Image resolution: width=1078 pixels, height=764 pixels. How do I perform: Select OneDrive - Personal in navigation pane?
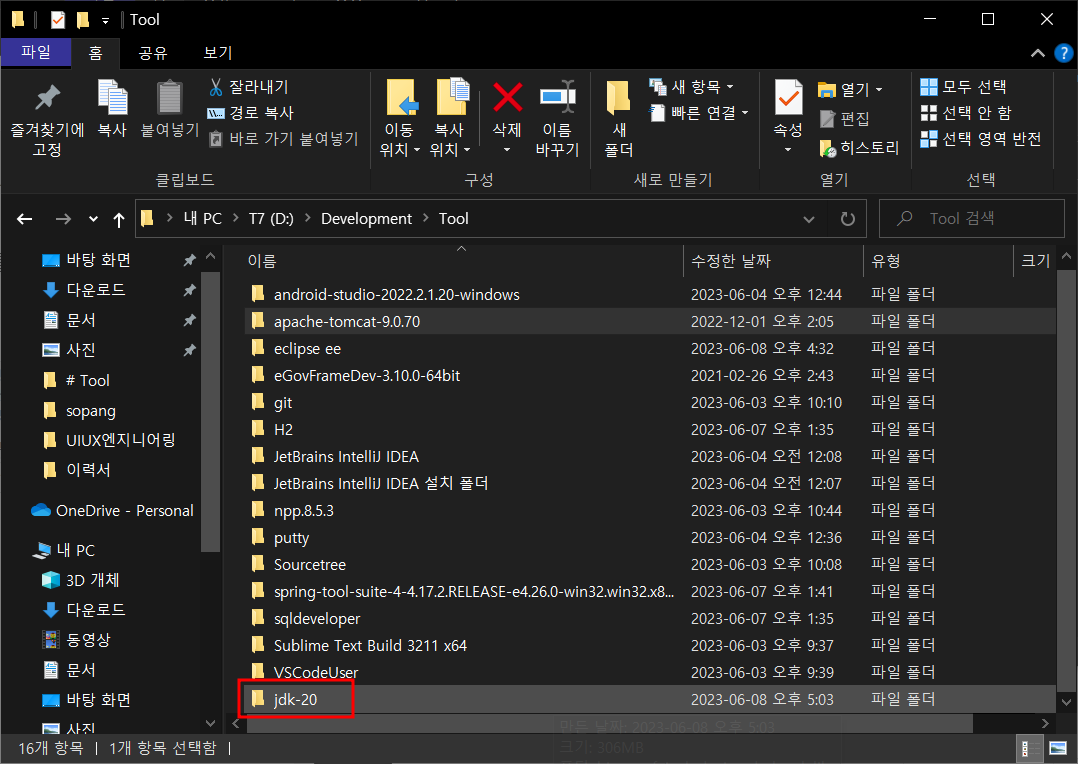point(113,510)
